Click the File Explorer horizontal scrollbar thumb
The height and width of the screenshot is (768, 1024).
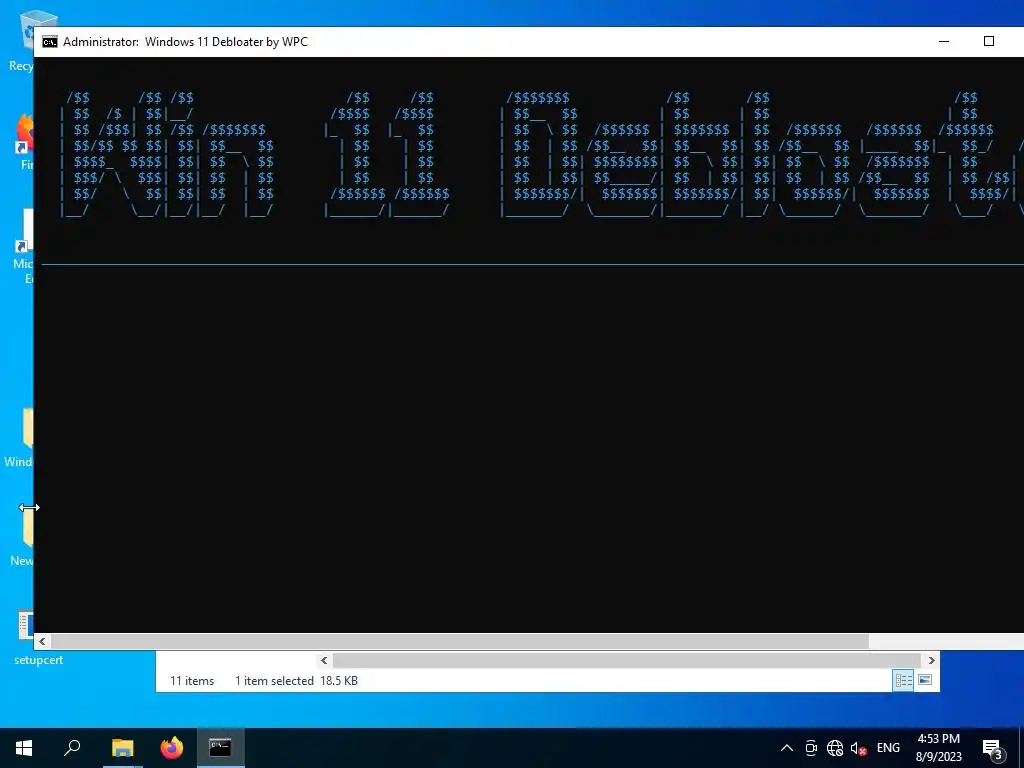click(627, 660)
